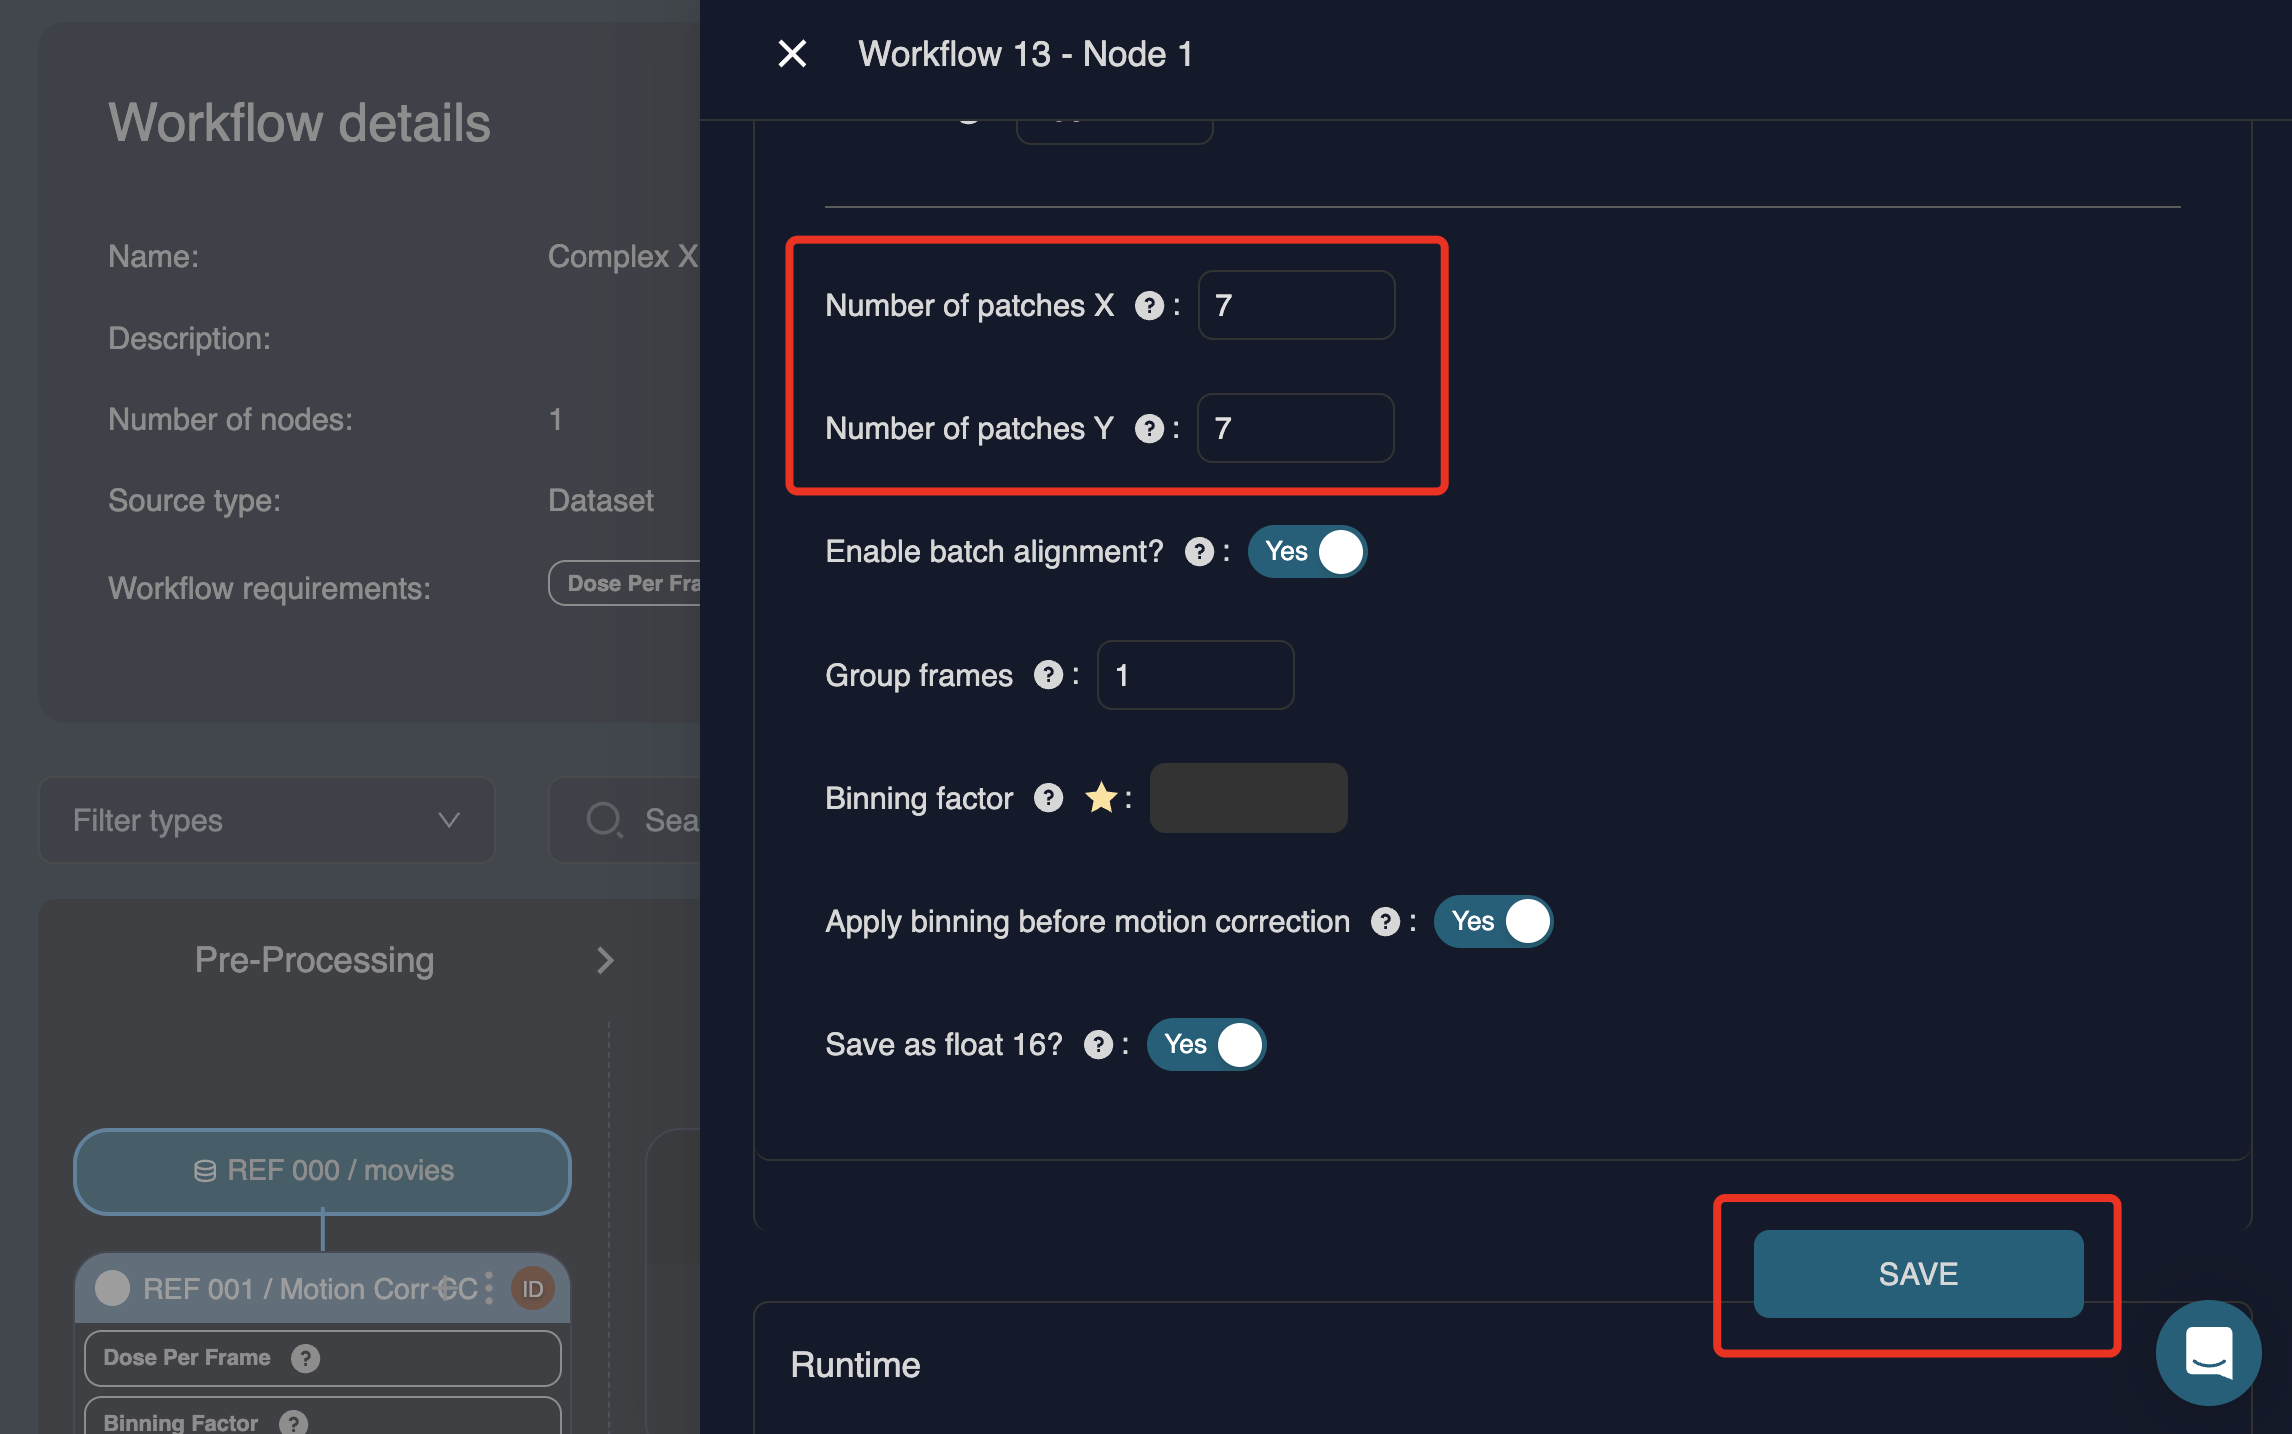Screen dimensions: 2292x1434
Task: Open the Filter types dropdown
Action: click(267, 821)
